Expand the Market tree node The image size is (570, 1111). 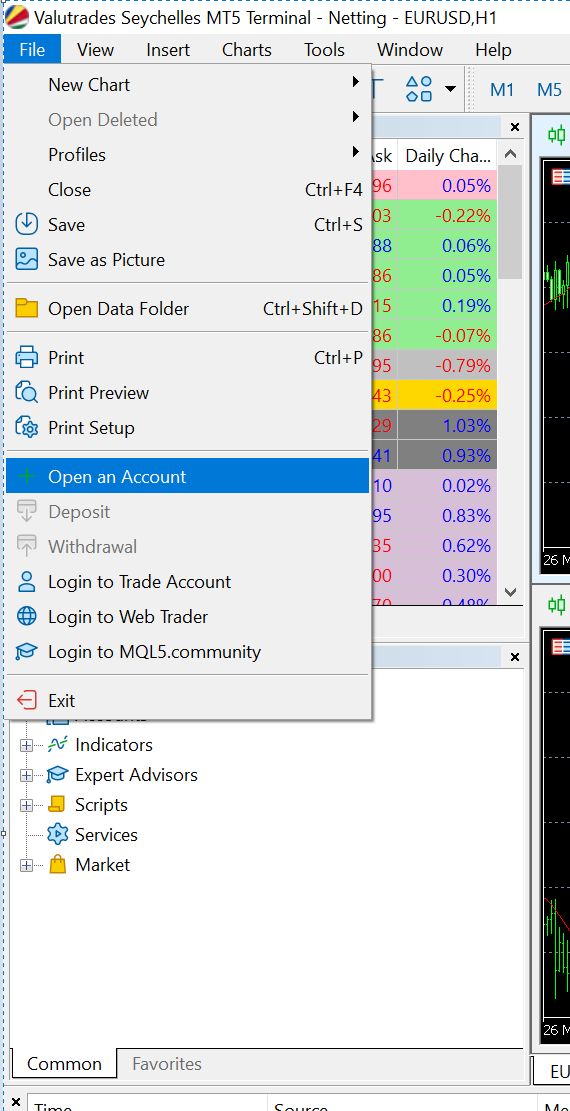click(x=26, y=865)
